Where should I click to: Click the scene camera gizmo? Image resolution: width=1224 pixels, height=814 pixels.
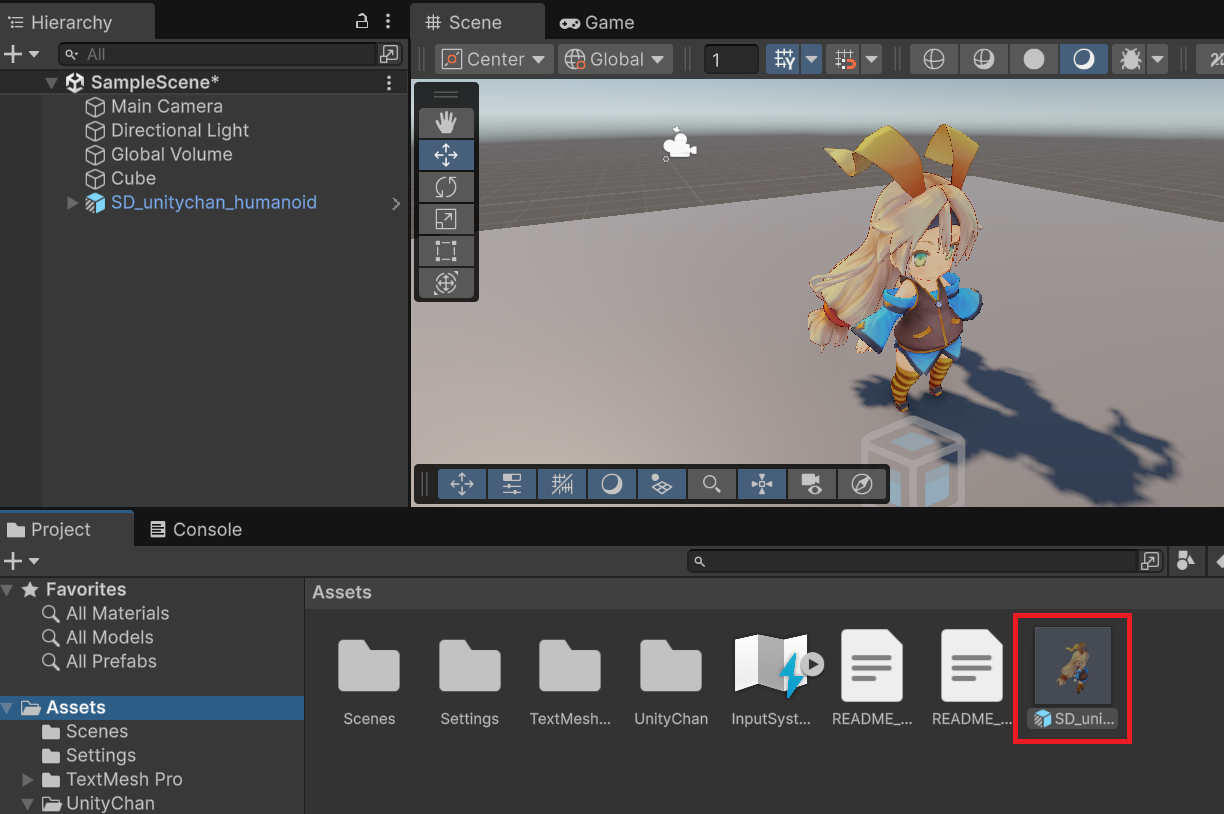pyautogui.click(x=679, y=147)
